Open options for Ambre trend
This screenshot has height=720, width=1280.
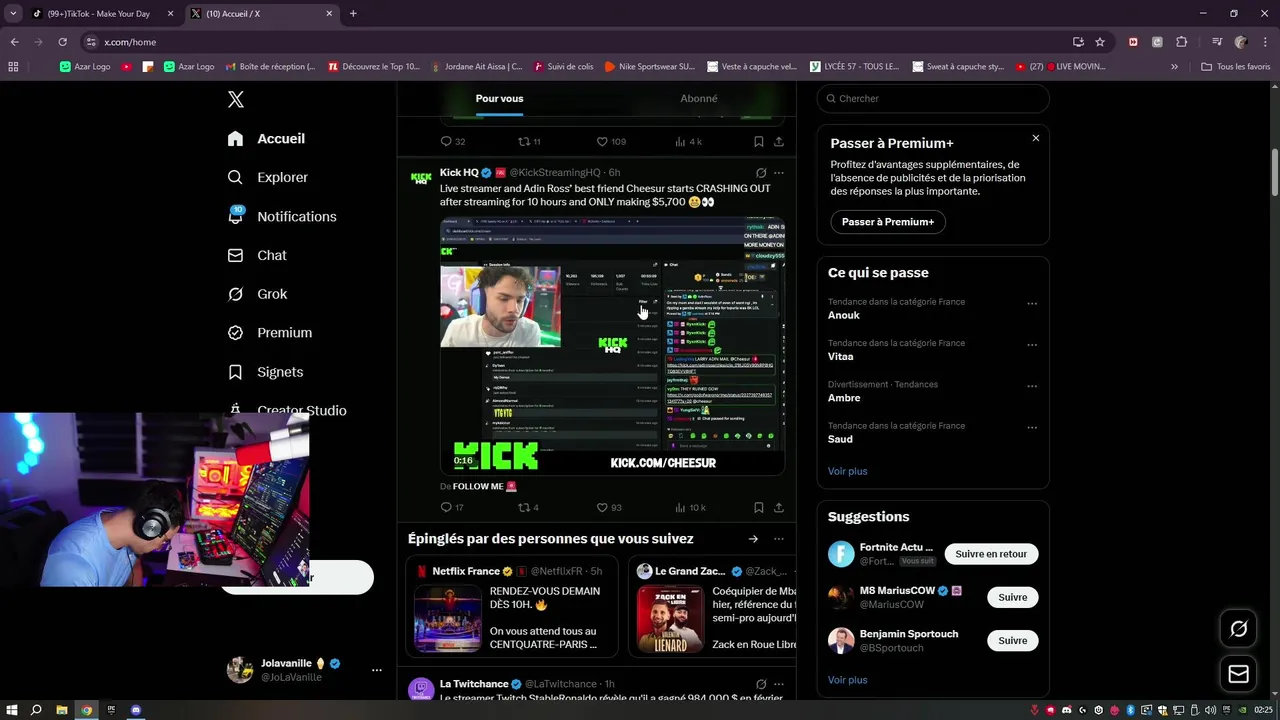[1032, 386]
